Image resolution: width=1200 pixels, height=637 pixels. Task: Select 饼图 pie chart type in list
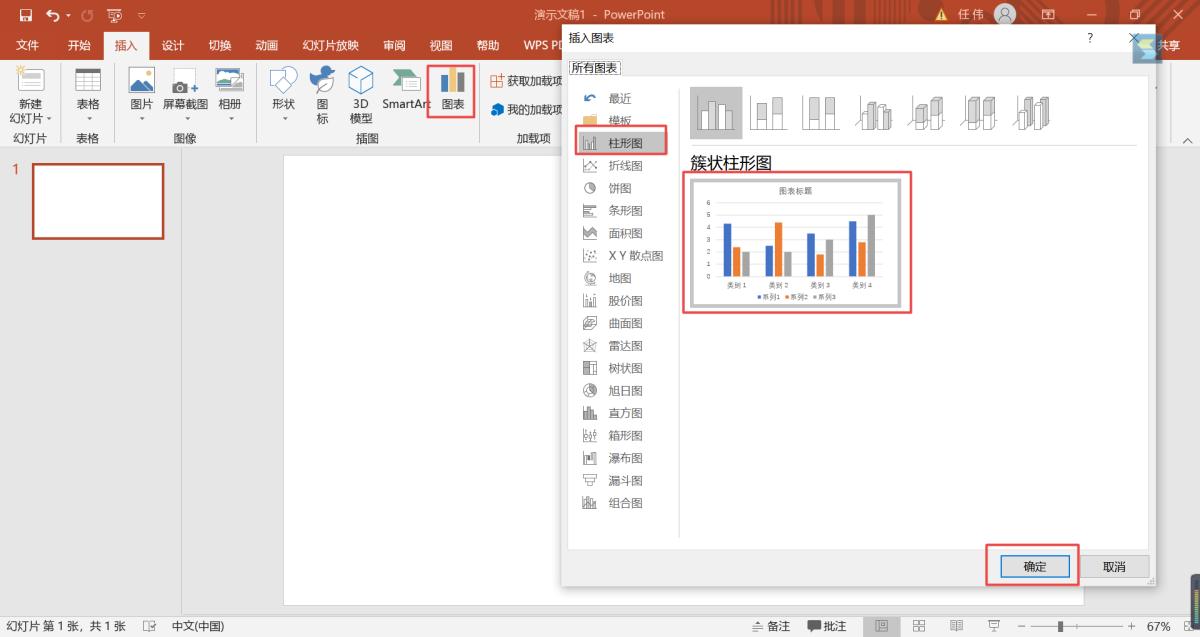pos(620,188)
